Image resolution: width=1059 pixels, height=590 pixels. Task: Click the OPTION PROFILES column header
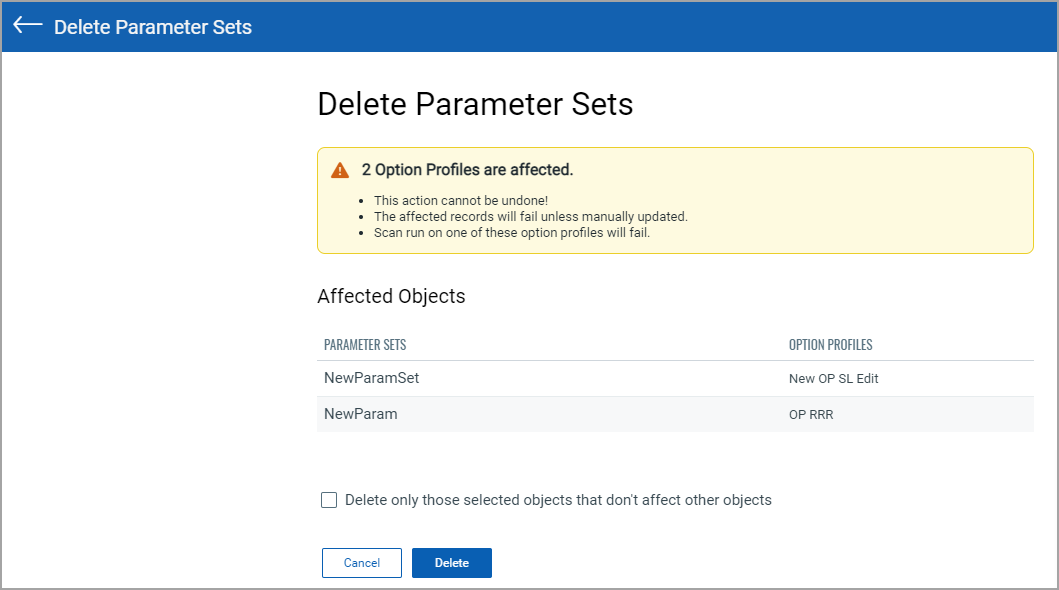830,345
